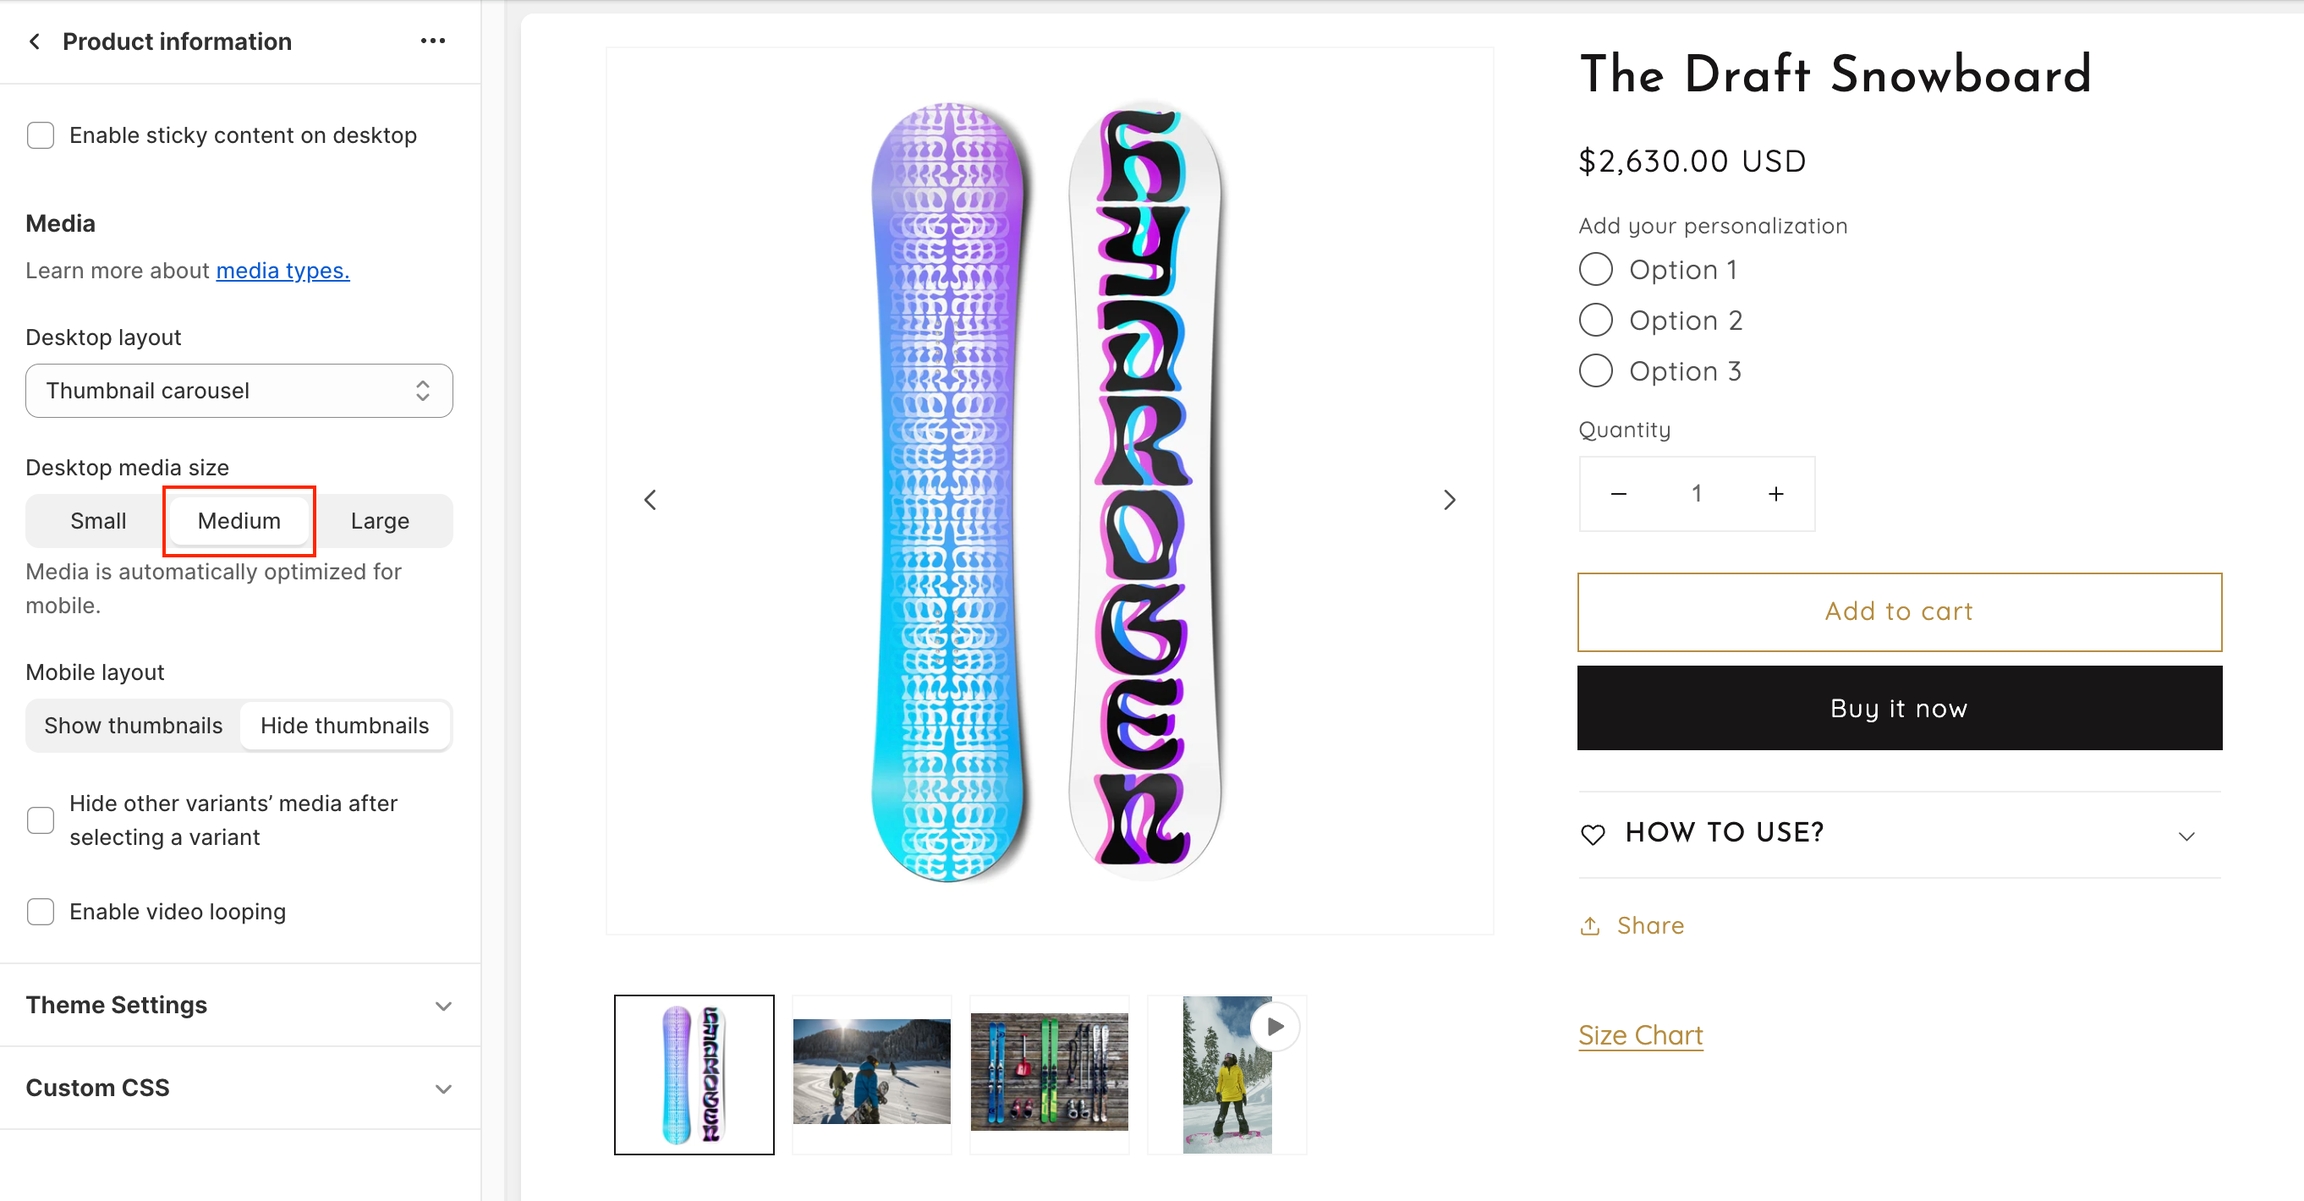Enable video looping checkbox

(41, 912)
